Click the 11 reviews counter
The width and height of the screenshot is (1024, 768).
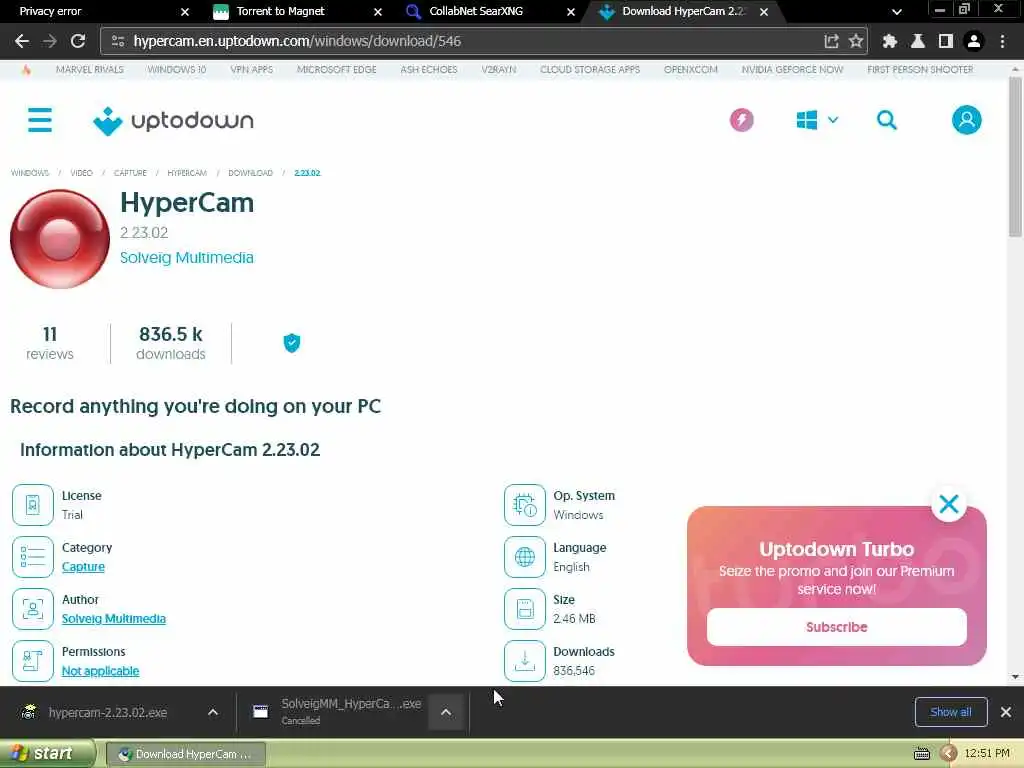pyautogui.click(x=50, y=343)
